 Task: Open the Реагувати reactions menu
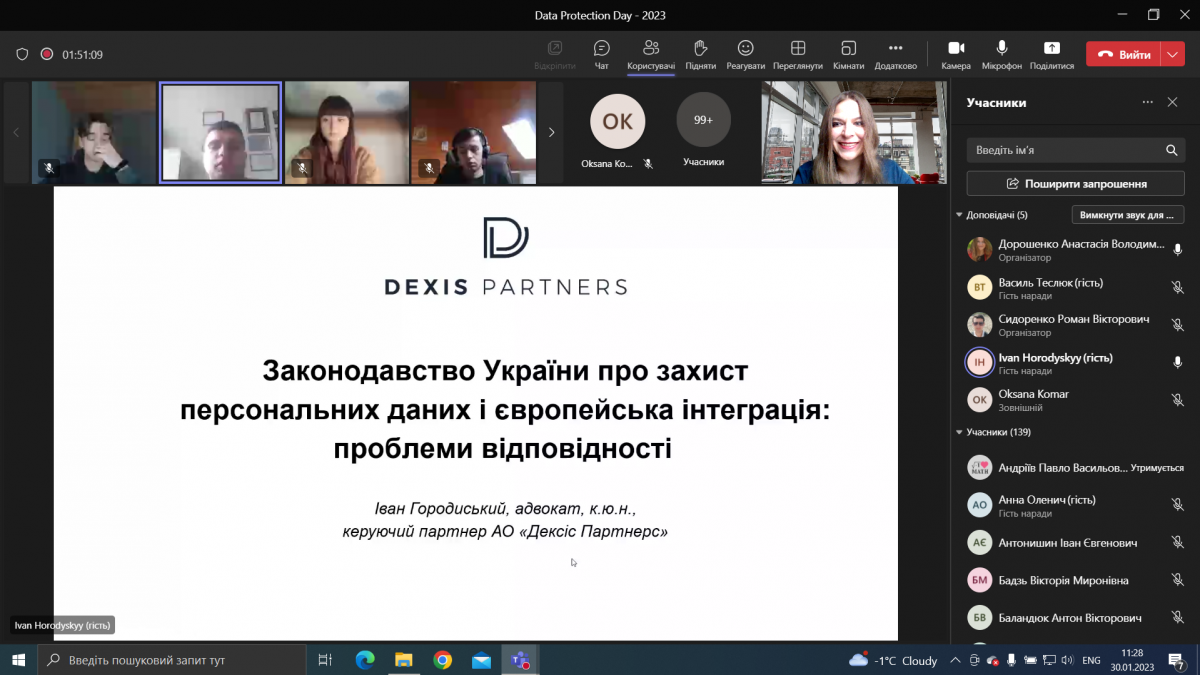(x=745, y=54)
